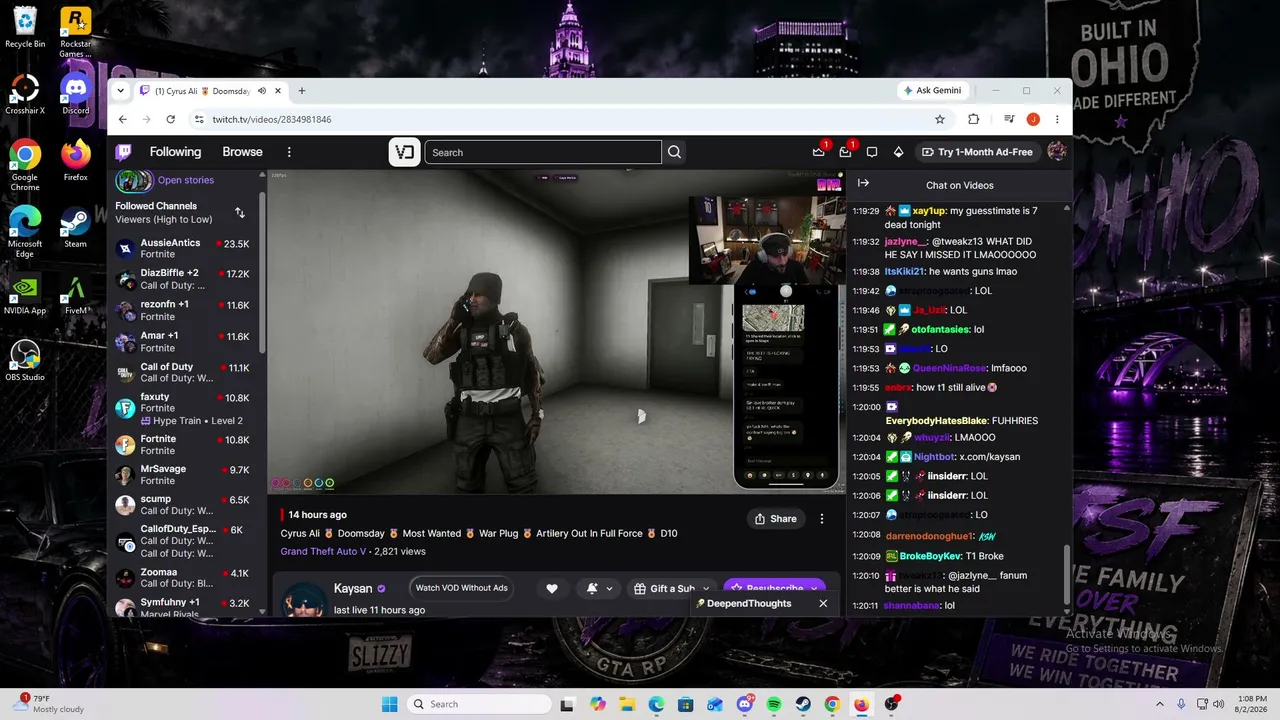1280x720 pixels.
Task: Open OBS Studio desktop shortcut
Action: 25,361
